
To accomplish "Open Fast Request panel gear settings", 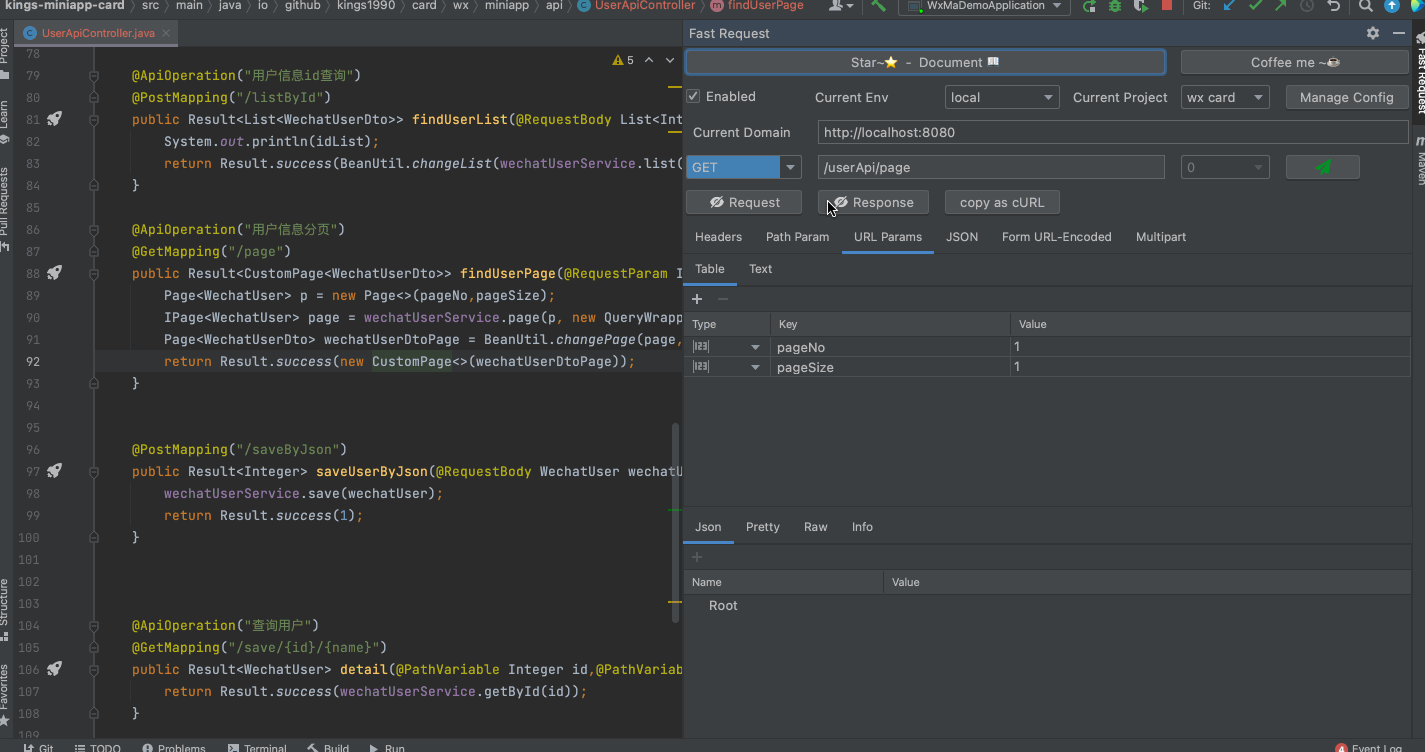I will (x=1373, y=33).
